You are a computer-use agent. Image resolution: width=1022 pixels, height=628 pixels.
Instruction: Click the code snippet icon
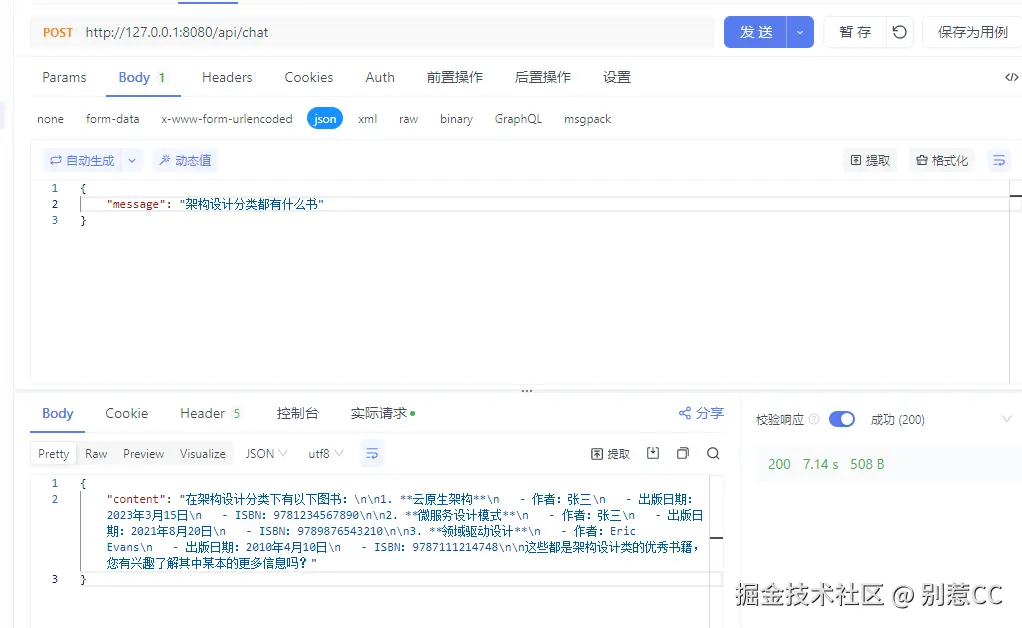point(1011,77)
